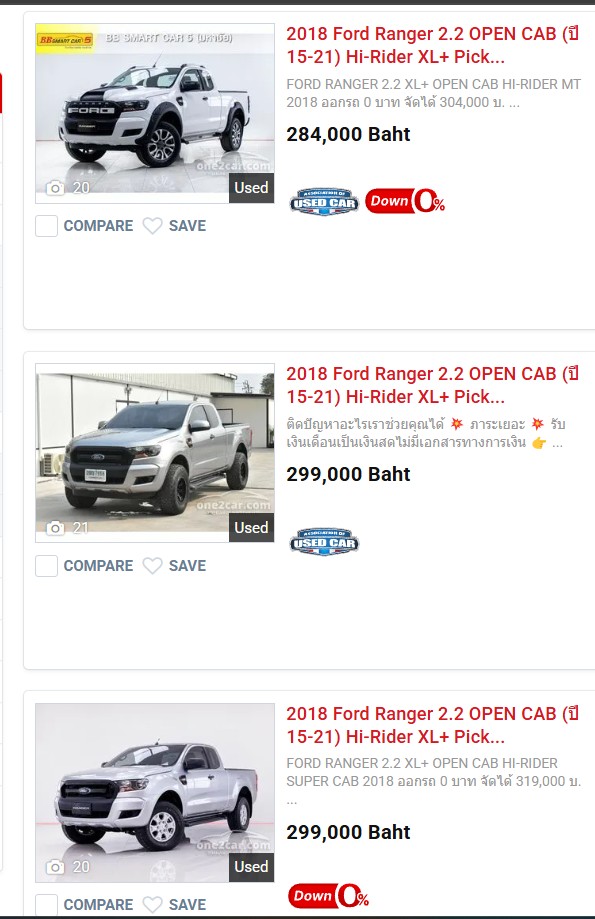Click heart Save icon on silver outdoor Ranger listing
595x919 pixels.
[x=152, y=566]
